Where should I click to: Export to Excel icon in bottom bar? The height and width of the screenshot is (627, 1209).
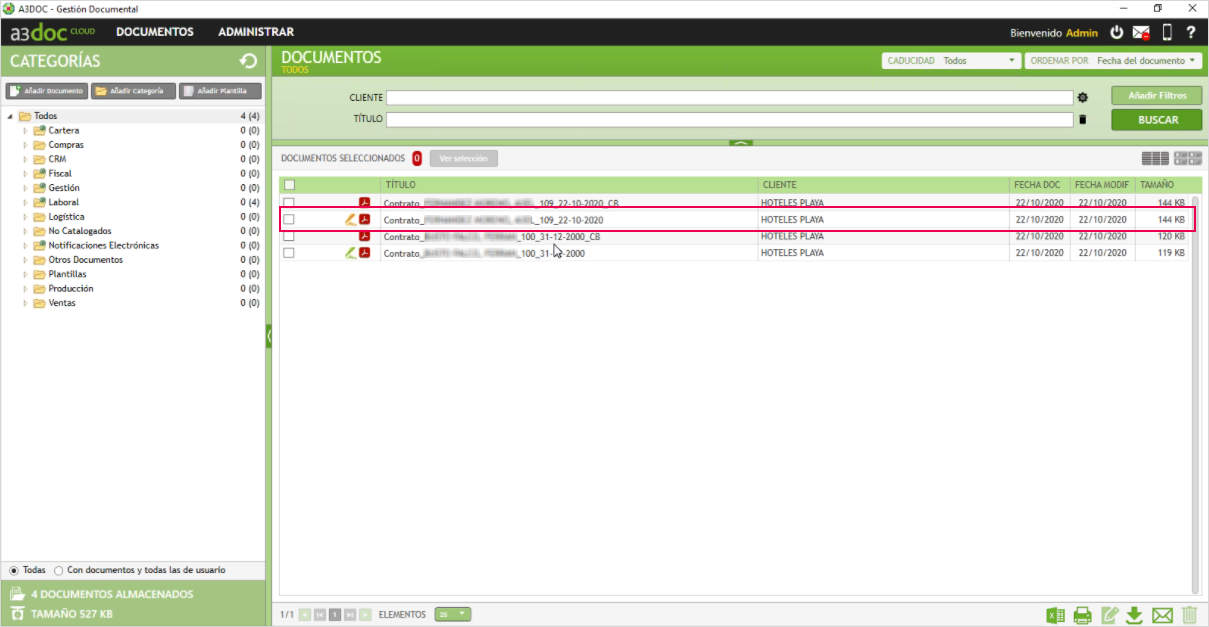[1056, 615]
